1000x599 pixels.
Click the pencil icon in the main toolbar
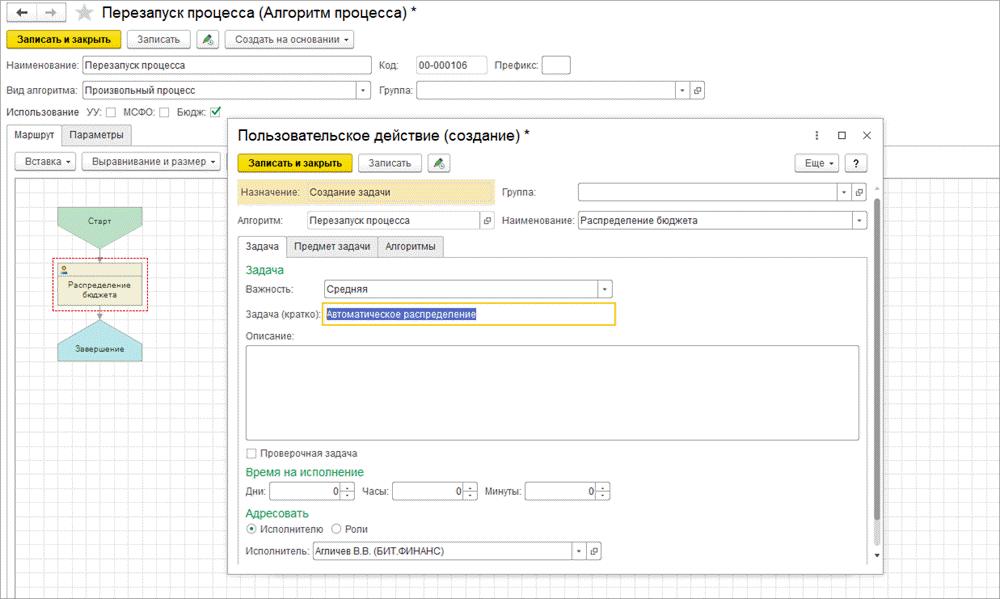[208, 40]
